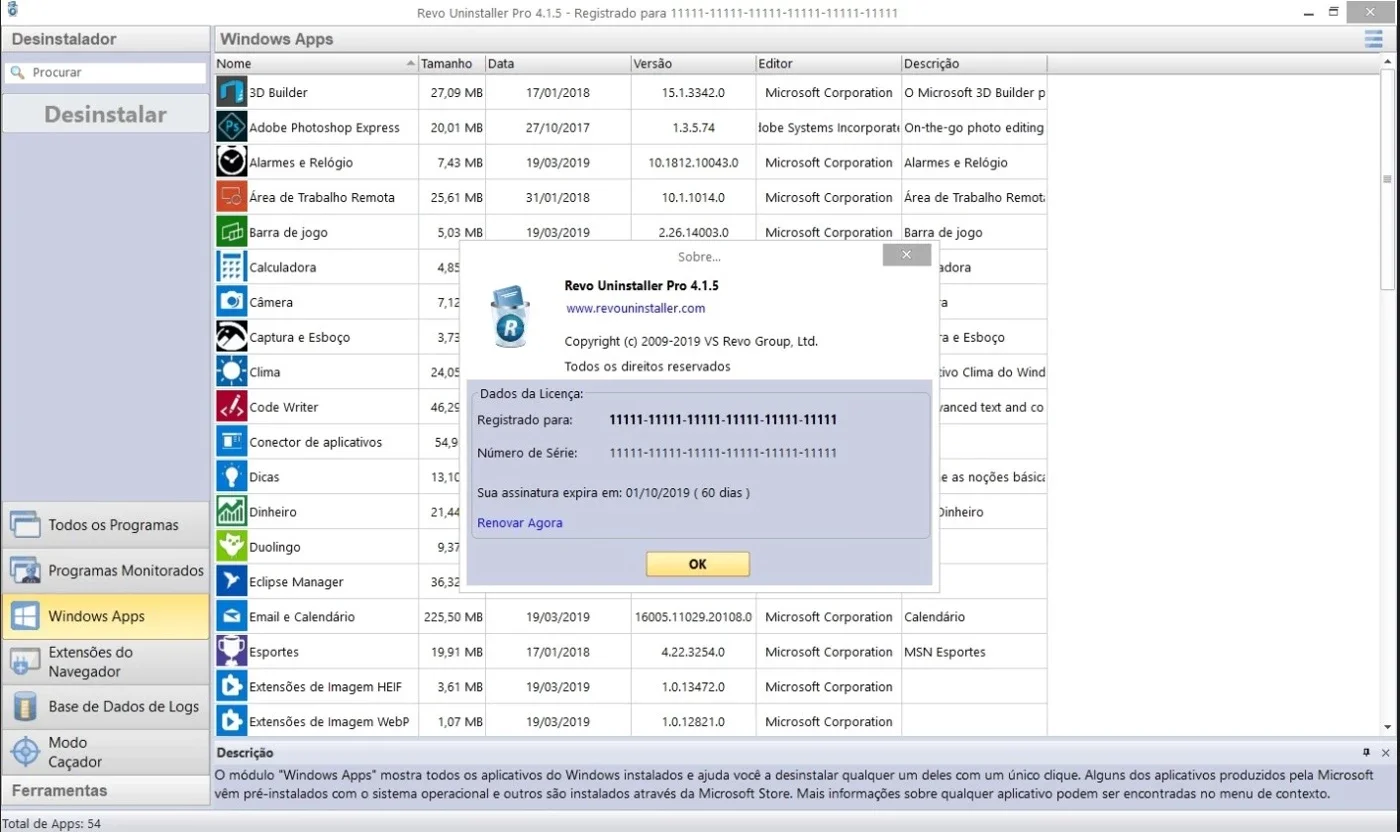This screenshot has width=1400, height=832.
Task: Collapse the Desinstalador panel header
Action: point(105,39)
